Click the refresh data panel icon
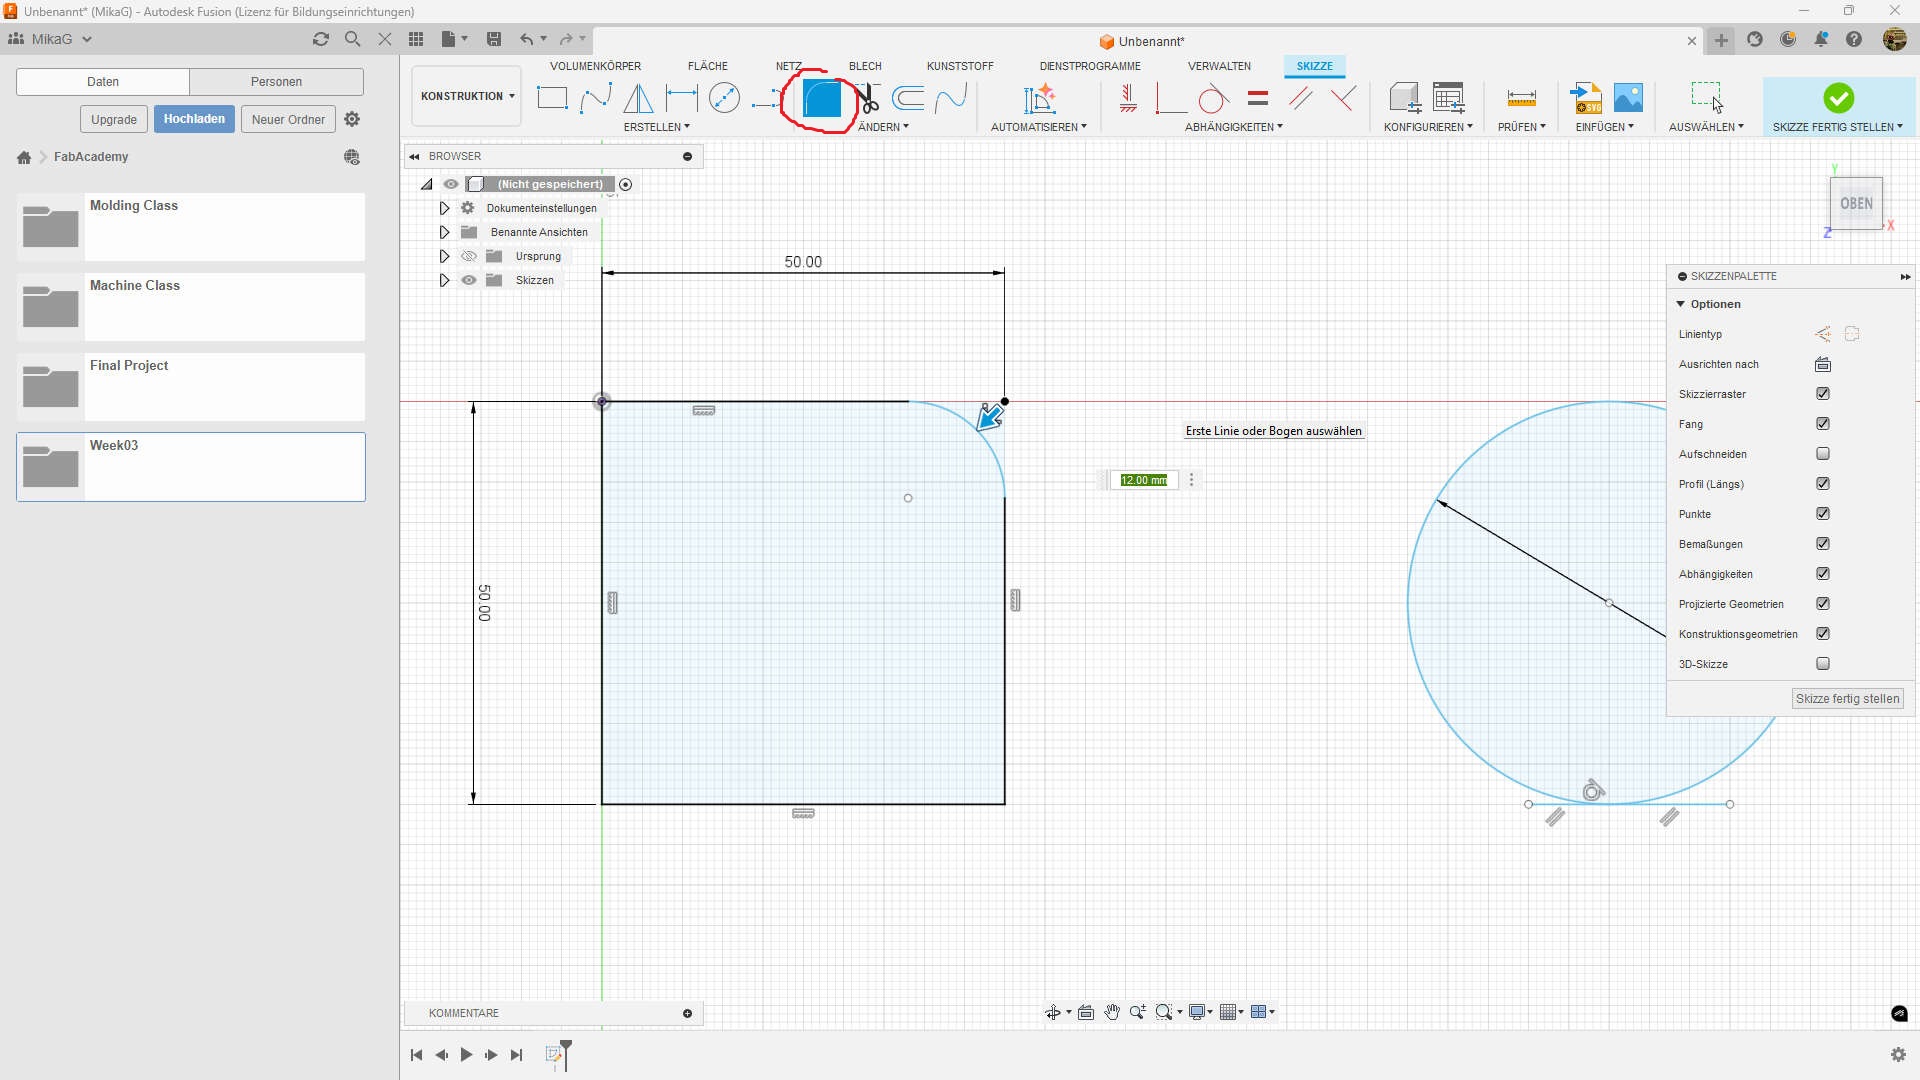This screenshot has width=1920, height=1080. click(321, 39)
